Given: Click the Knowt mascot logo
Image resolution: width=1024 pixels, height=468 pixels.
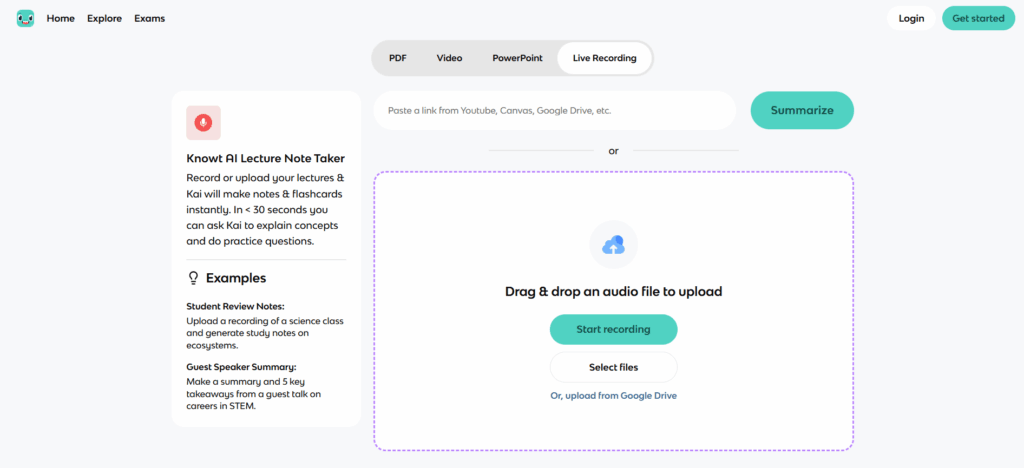Looking at the screenshot, I should click(x=25, y=18).
